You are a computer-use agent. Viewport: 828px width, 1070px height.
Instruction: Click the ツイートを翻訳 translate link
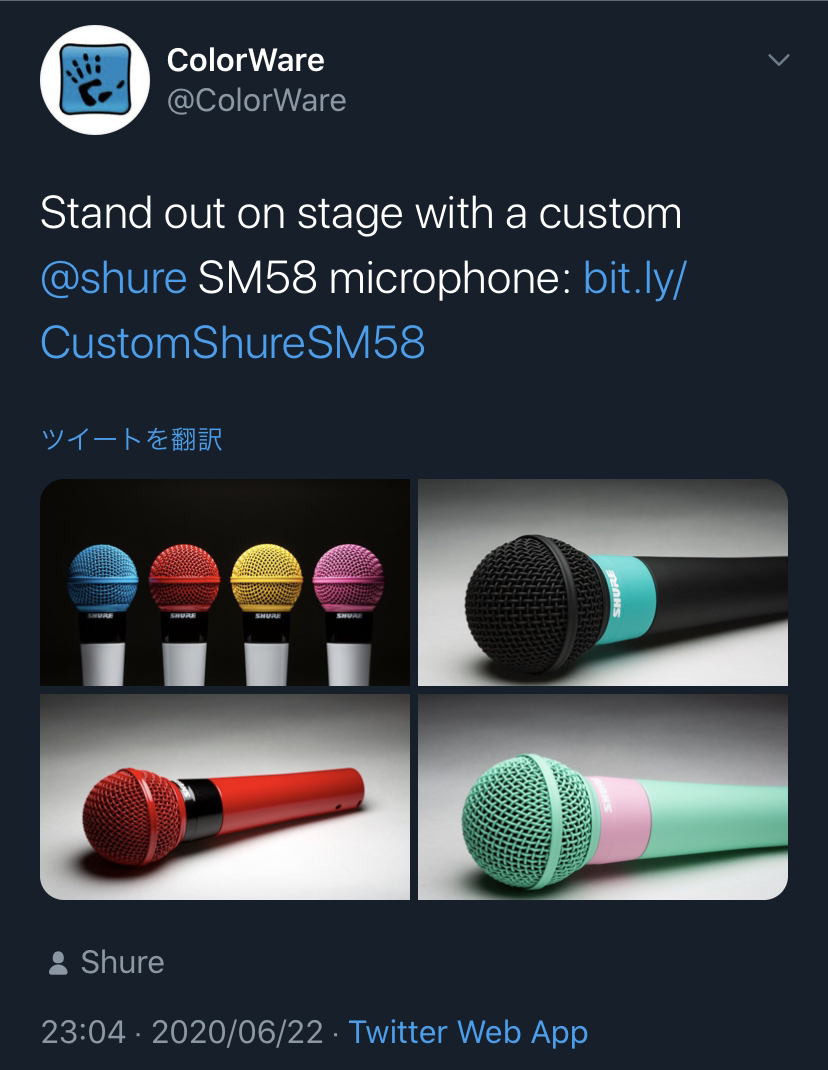(132, 439)
